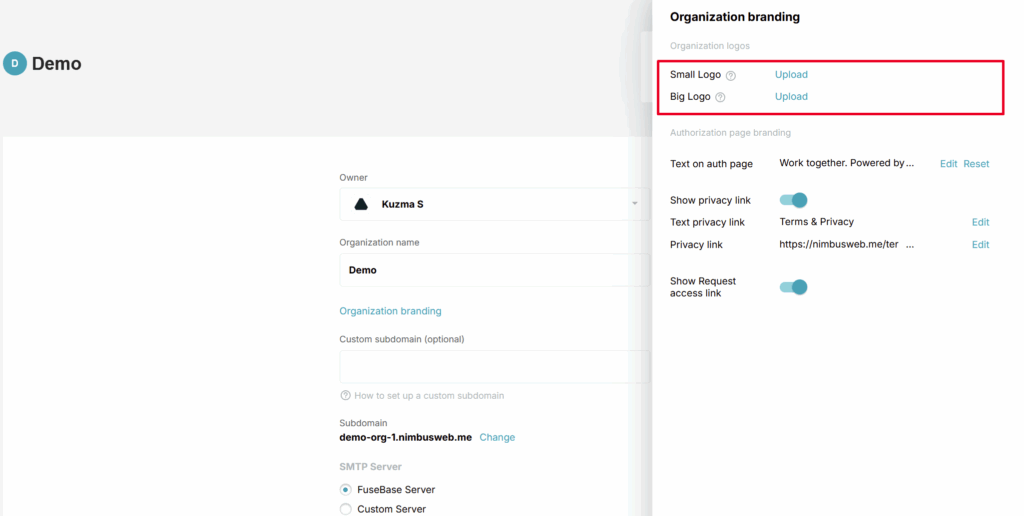Disable the Show privacy link toggle
The width and height of the screenshot is (1024, 516).
[x=793, y=200]
